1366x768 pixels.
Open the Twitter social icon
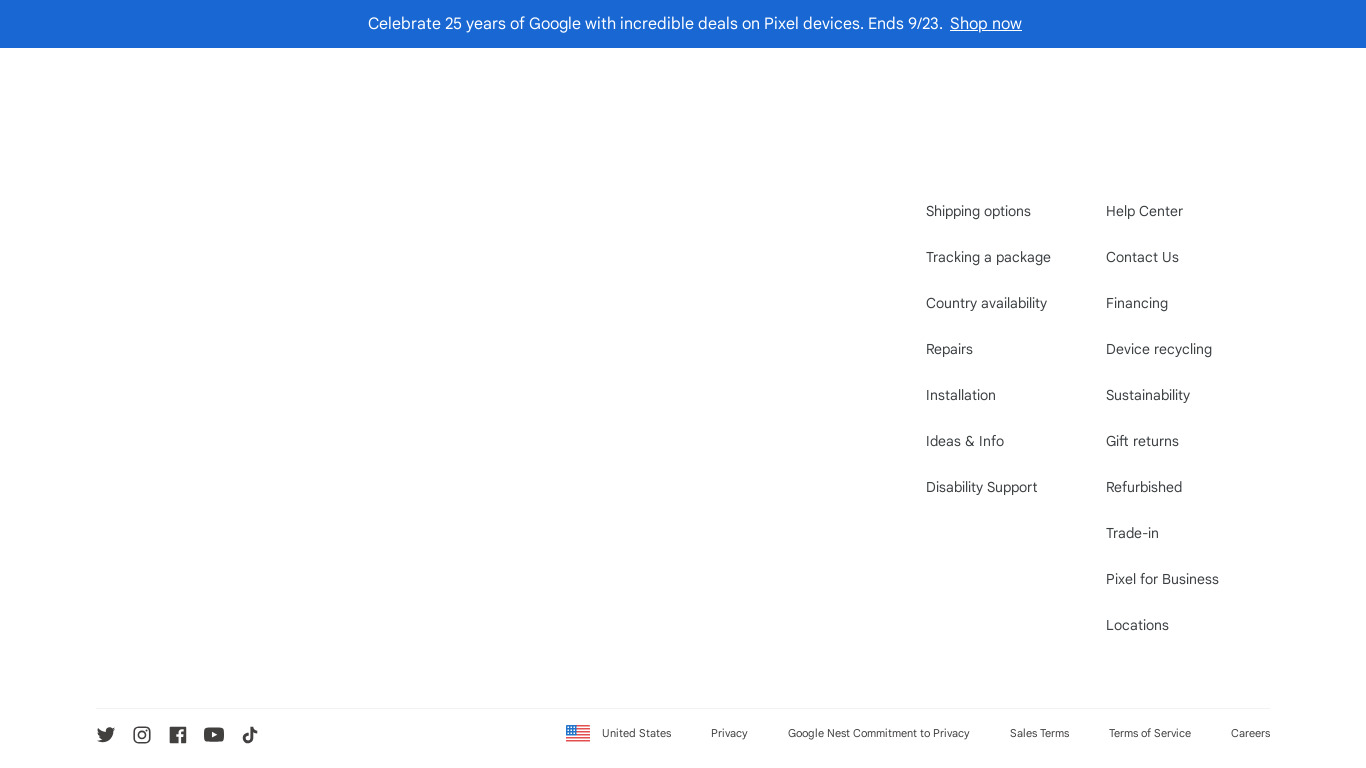point(106,735)
